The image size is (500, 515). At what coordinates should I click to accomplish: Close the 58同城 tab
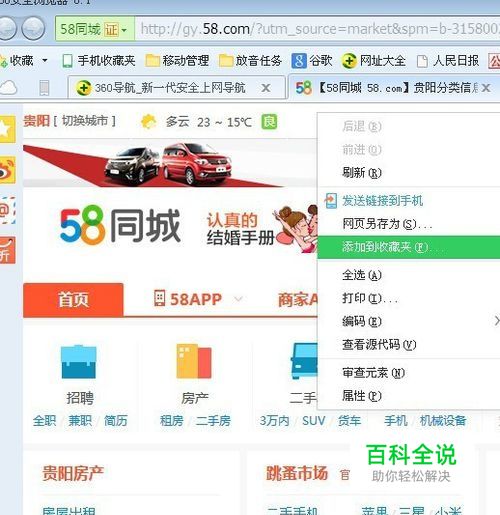[486, 88]
